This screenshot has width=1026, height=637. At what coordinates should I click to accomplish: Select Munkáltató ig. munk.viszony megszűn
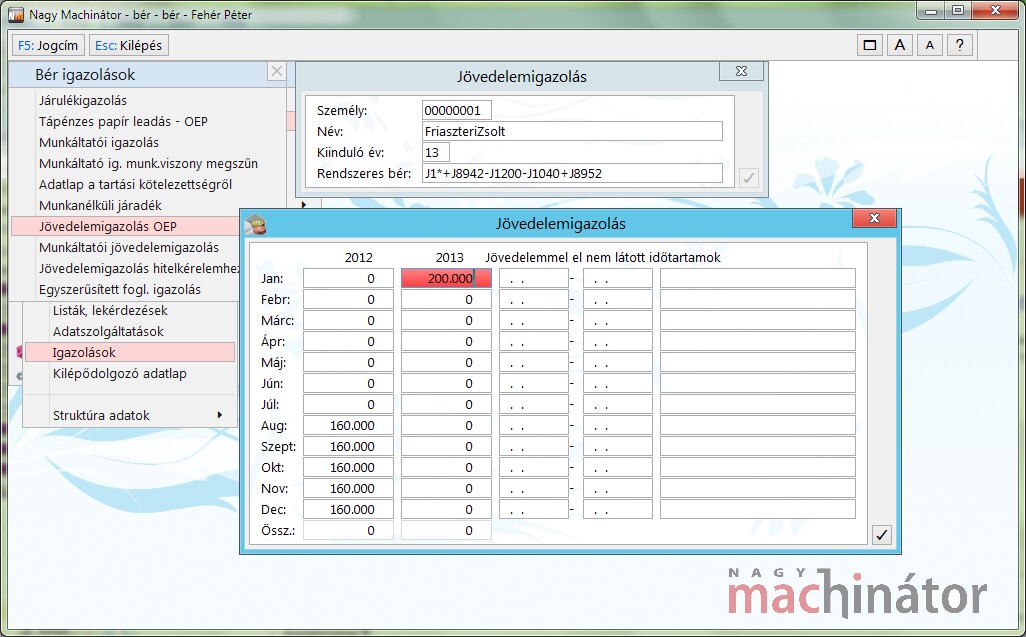pyautogui.click(x=149, y=163)
